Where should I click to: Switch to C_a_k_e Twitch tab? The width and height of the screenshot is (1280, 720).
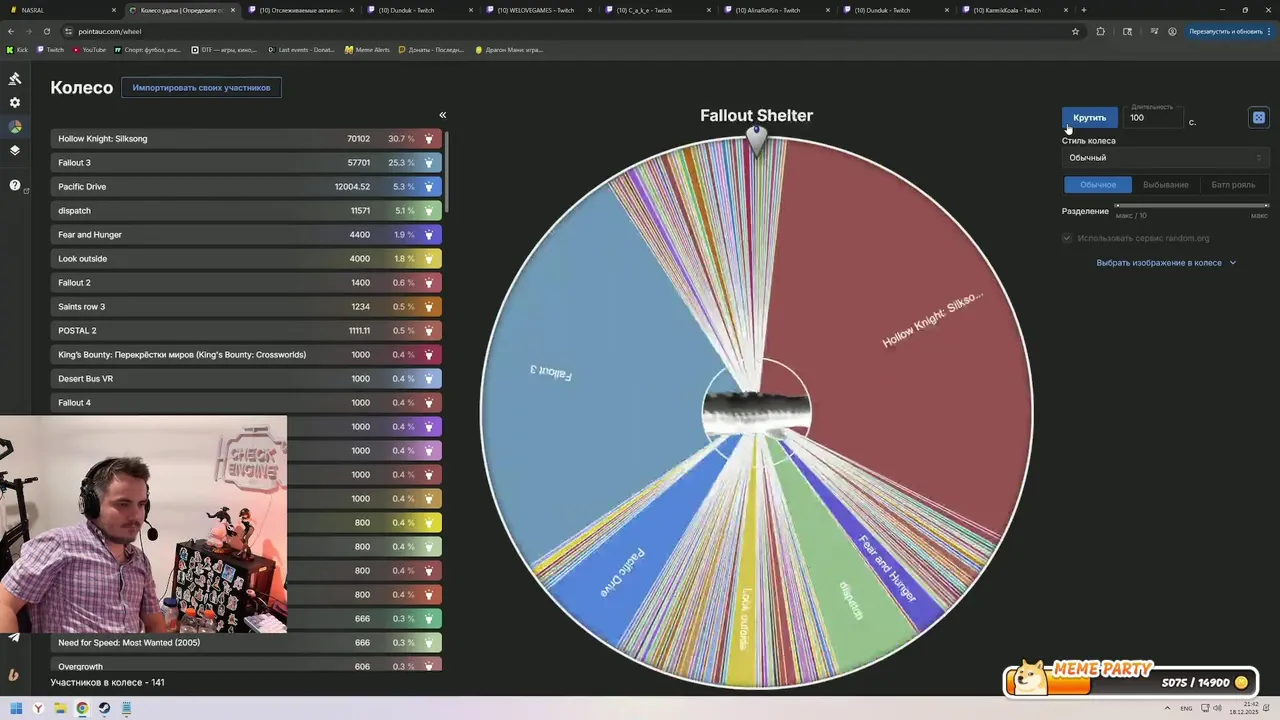(x=660, y=10)
